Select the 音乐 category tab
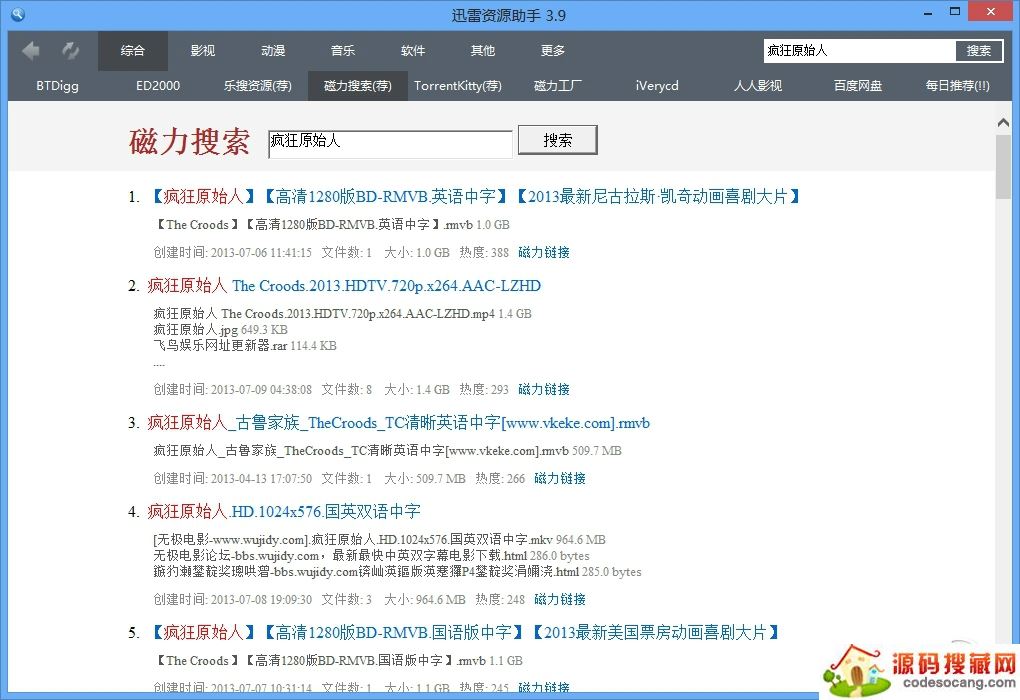Screen dimensions: 1020x700 coord(343,51)
